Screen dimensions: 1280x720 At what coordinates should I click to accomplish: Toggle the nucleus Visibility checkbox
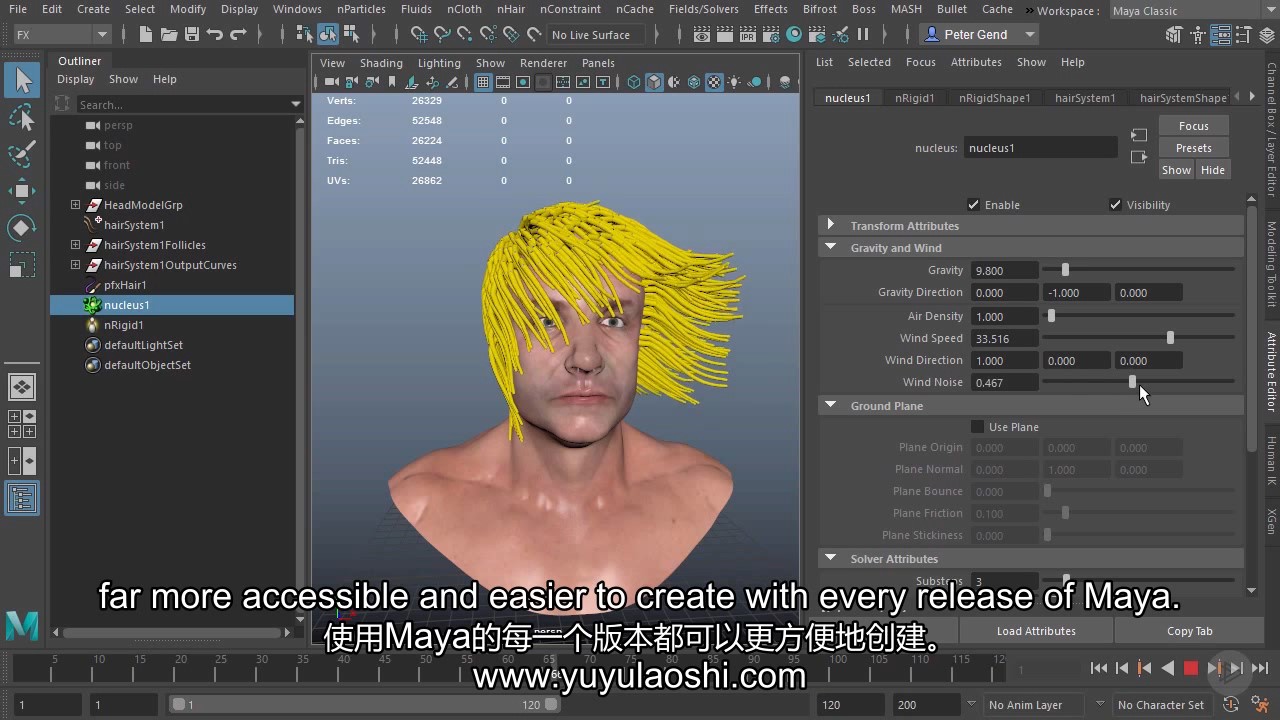coord(1115,205)
